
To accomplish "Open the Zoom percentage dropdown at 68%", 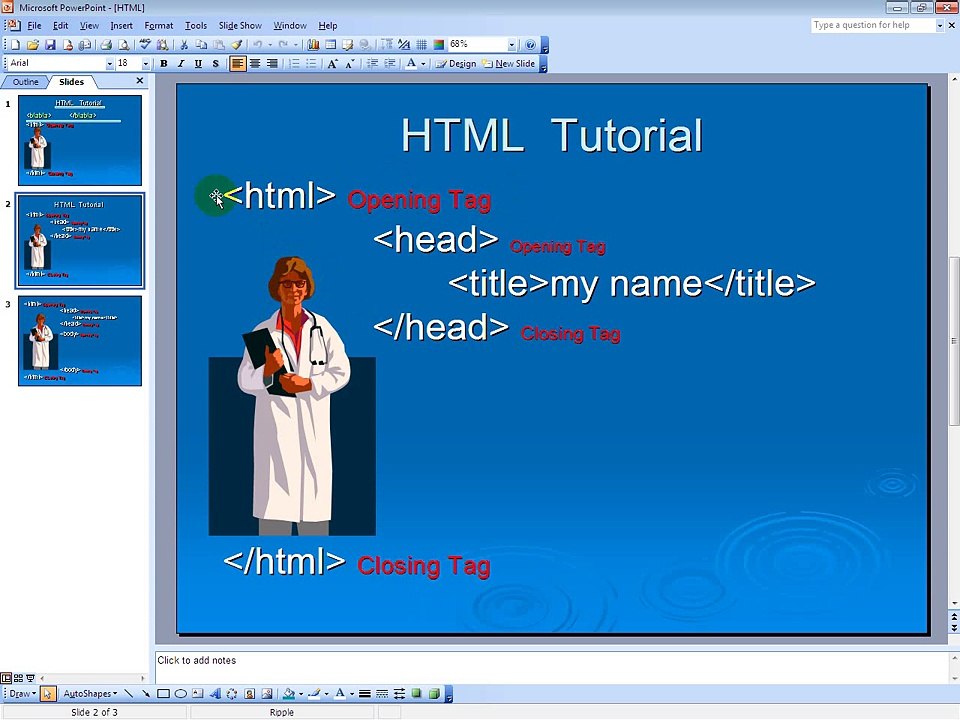I will 511,45.
